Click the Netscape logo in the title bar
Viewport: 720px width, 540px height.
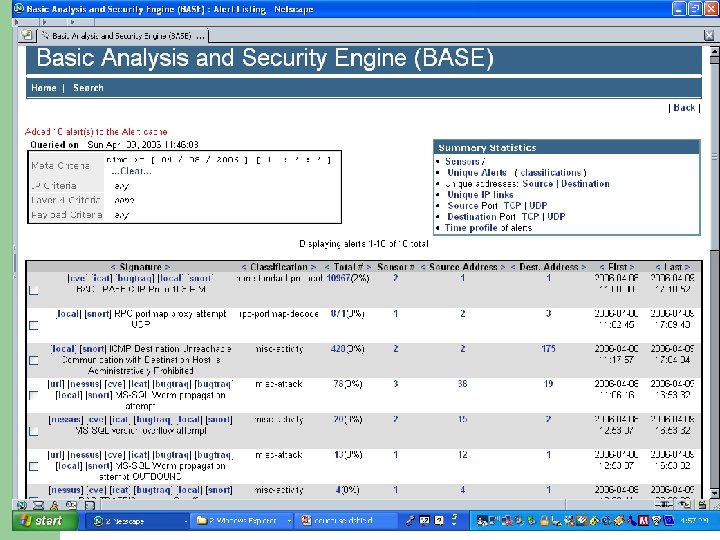(x=19, y=8)
